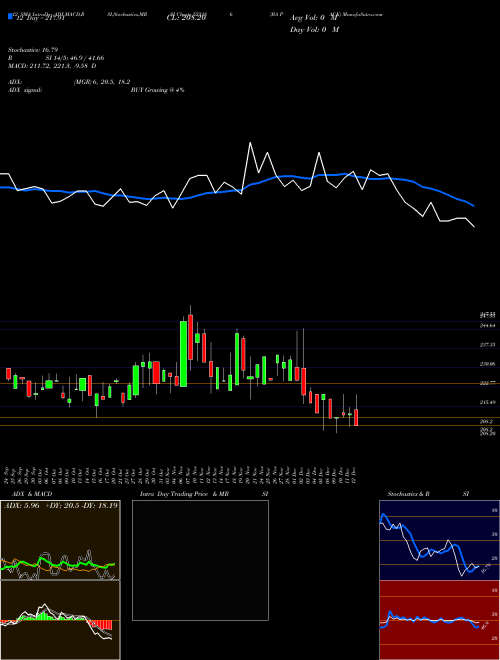Click the 237.33 price axis label
The image size is (500, 660).
click(487, 345)
